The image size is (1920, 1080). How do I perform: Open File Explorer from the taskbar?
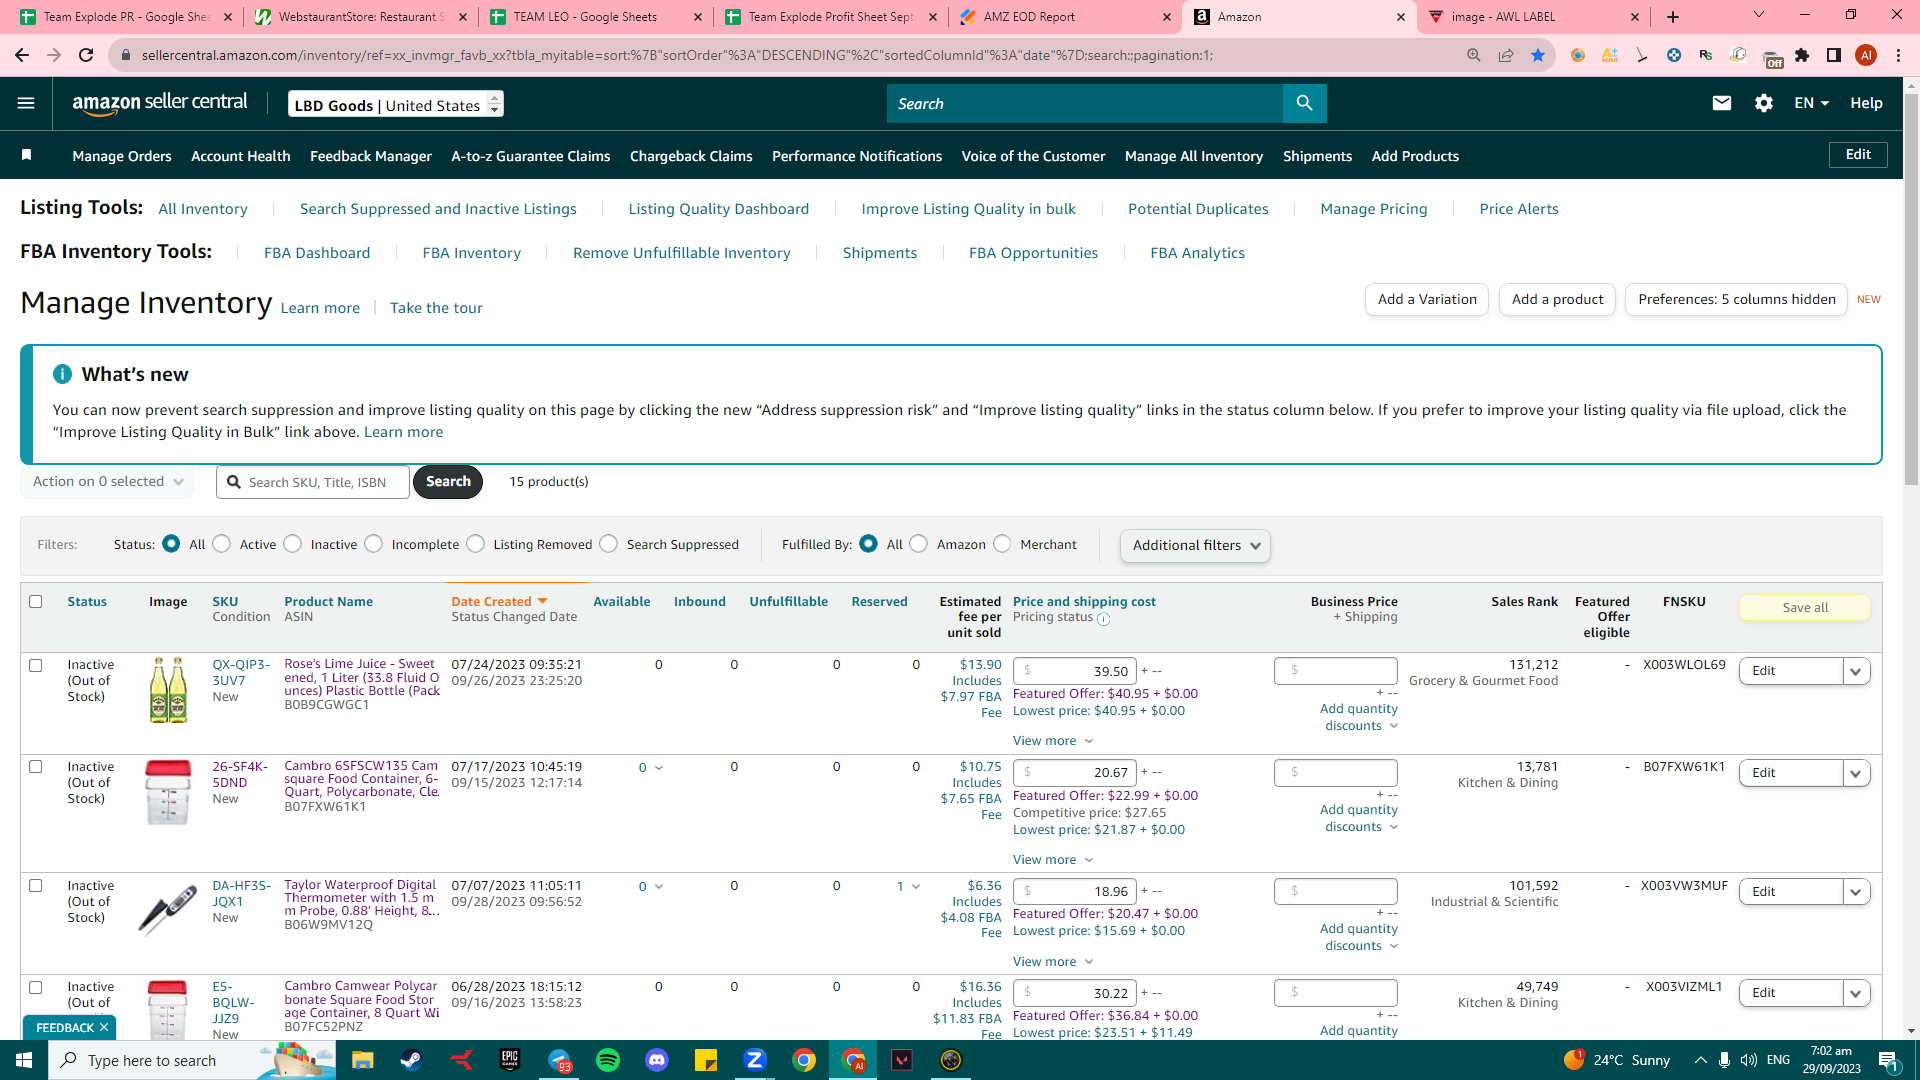pyautogui.click(x=362, y=1060)
